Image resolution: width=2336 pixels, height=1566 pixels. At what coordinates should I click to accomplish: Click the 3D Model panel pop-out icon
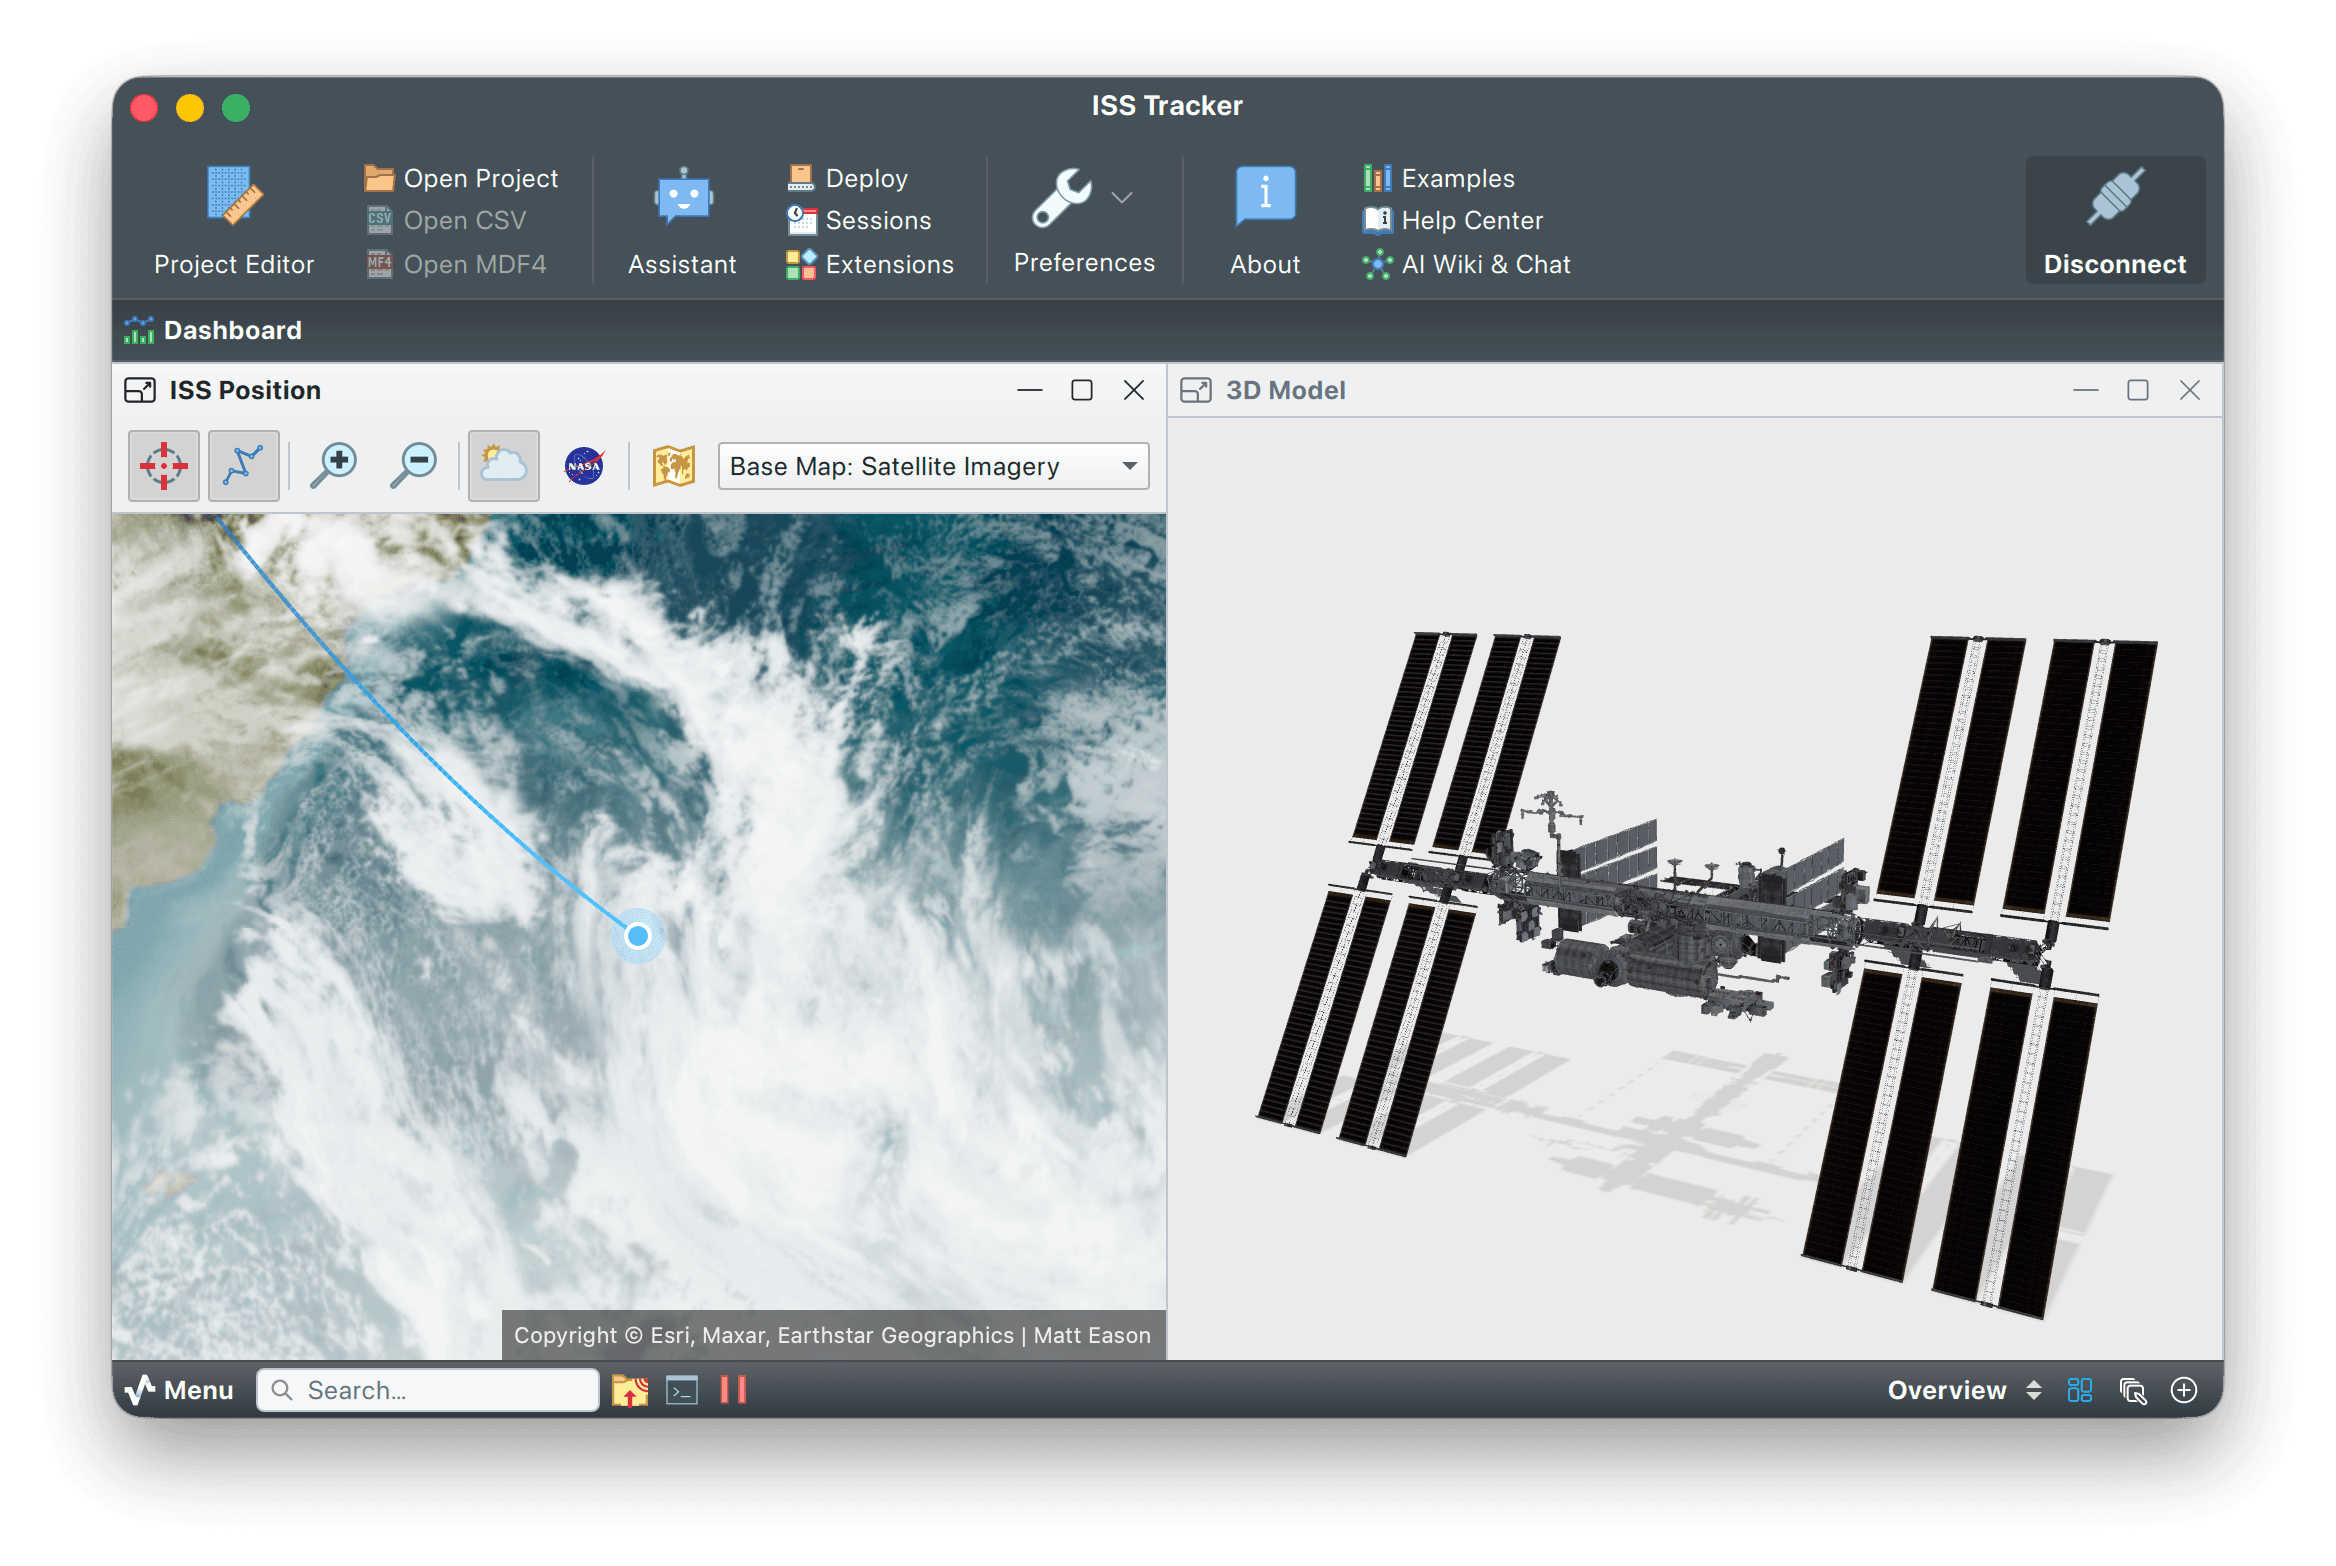coord(1196,390)
